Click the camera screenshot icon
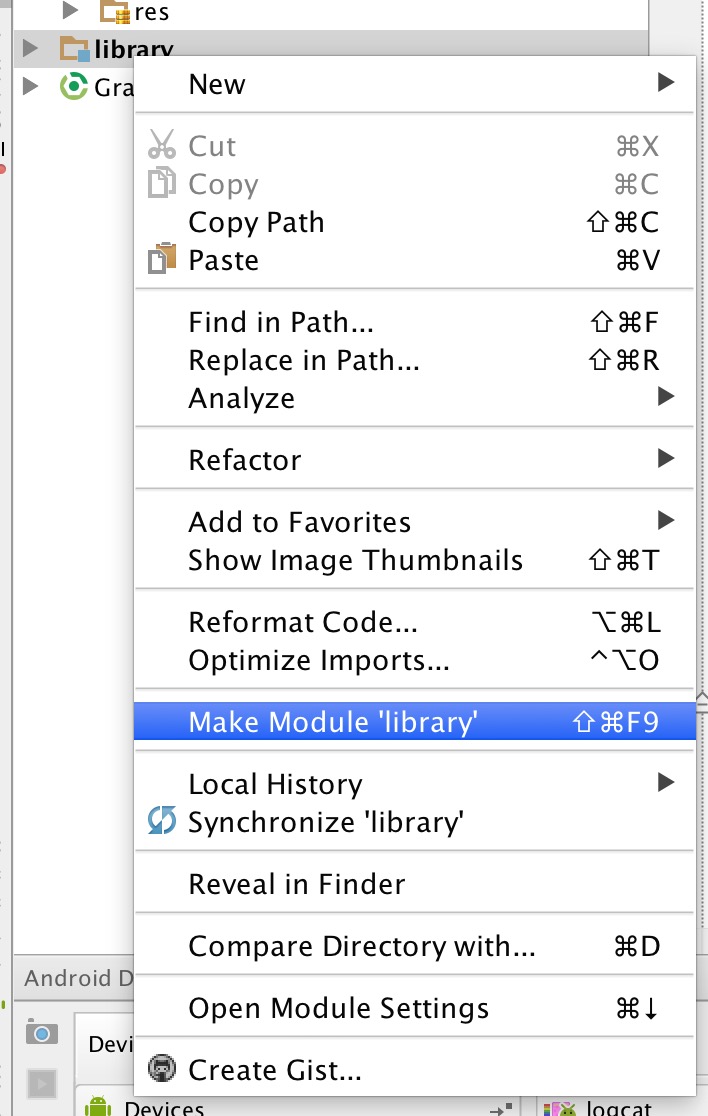Screen dimensions: 708x1116 (x=41, y=1031)
